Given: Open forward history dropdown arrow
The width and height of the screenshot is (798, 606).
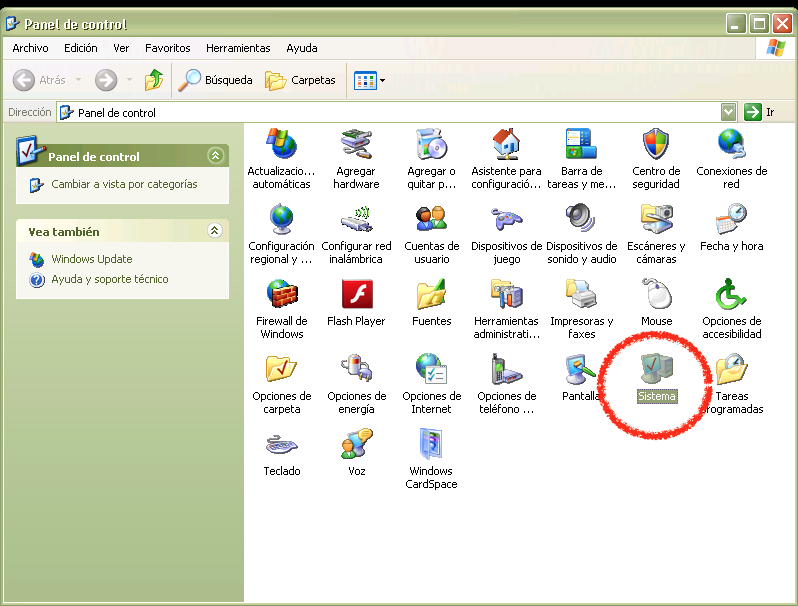Looking at the screenshot, I should pos(129,80).
